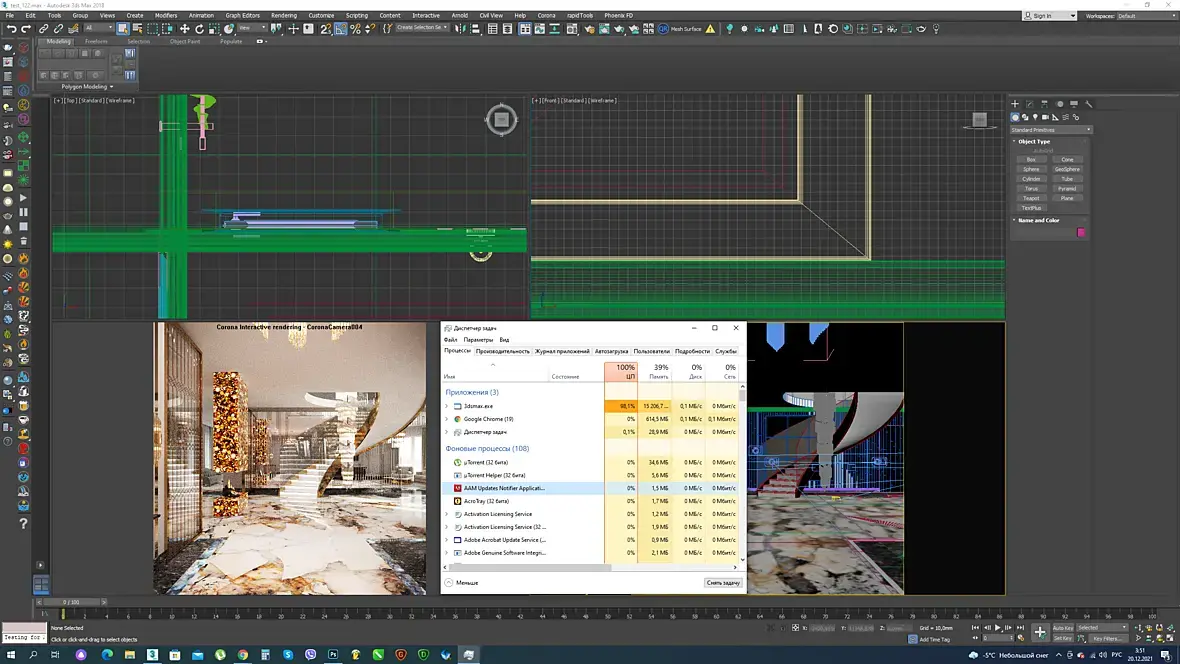
Task: Toggle Set Key mode
Action: click(x=1062, y=638)
